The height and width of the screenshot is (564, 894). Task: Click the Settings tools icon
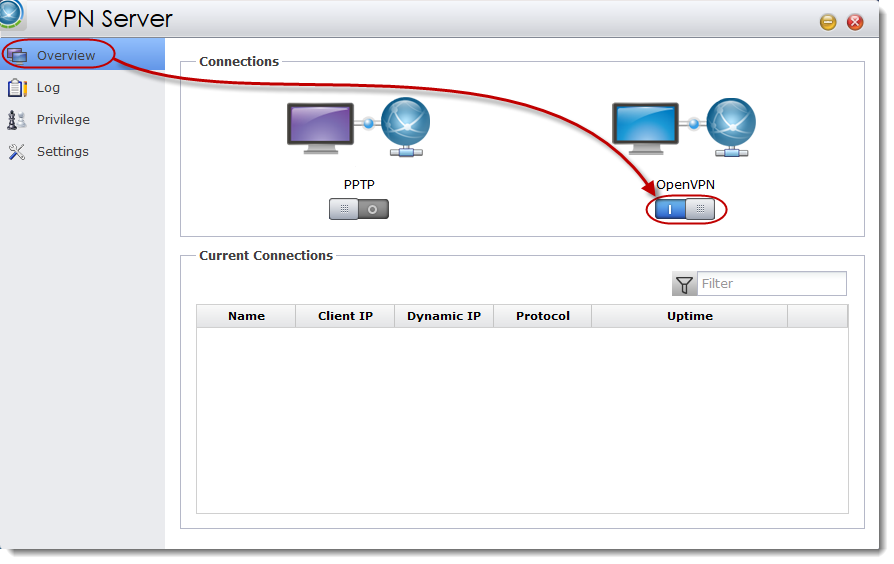pos(17,152)
